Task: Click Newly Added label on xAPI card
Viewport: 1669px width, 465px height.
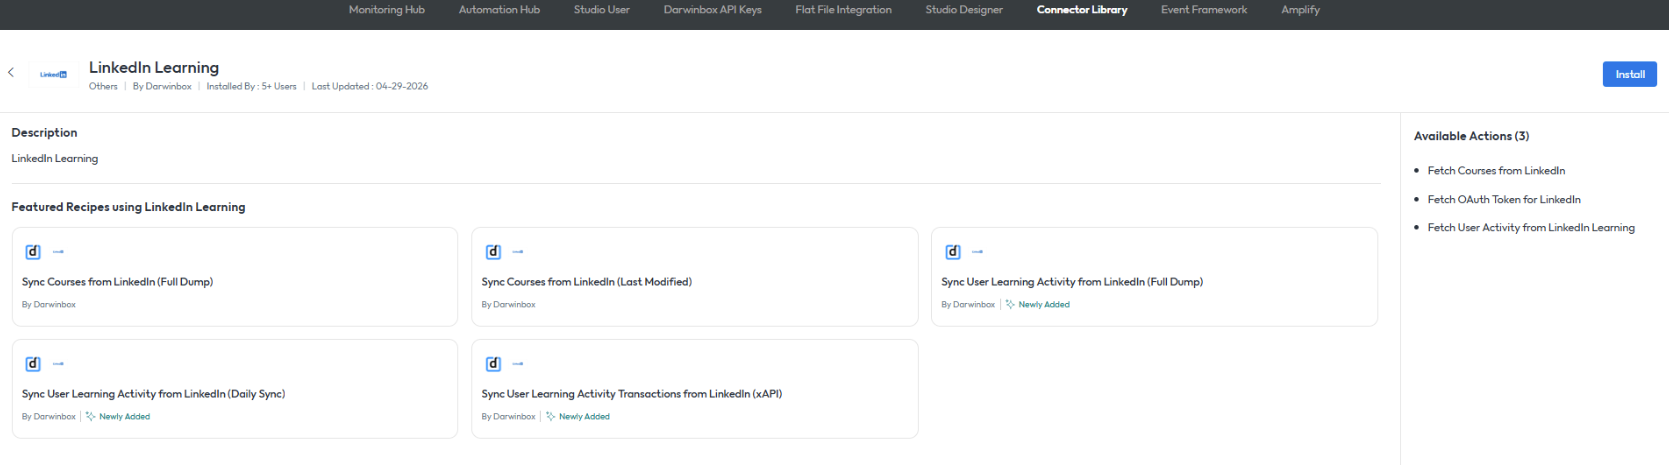Action: pos(584,417)
